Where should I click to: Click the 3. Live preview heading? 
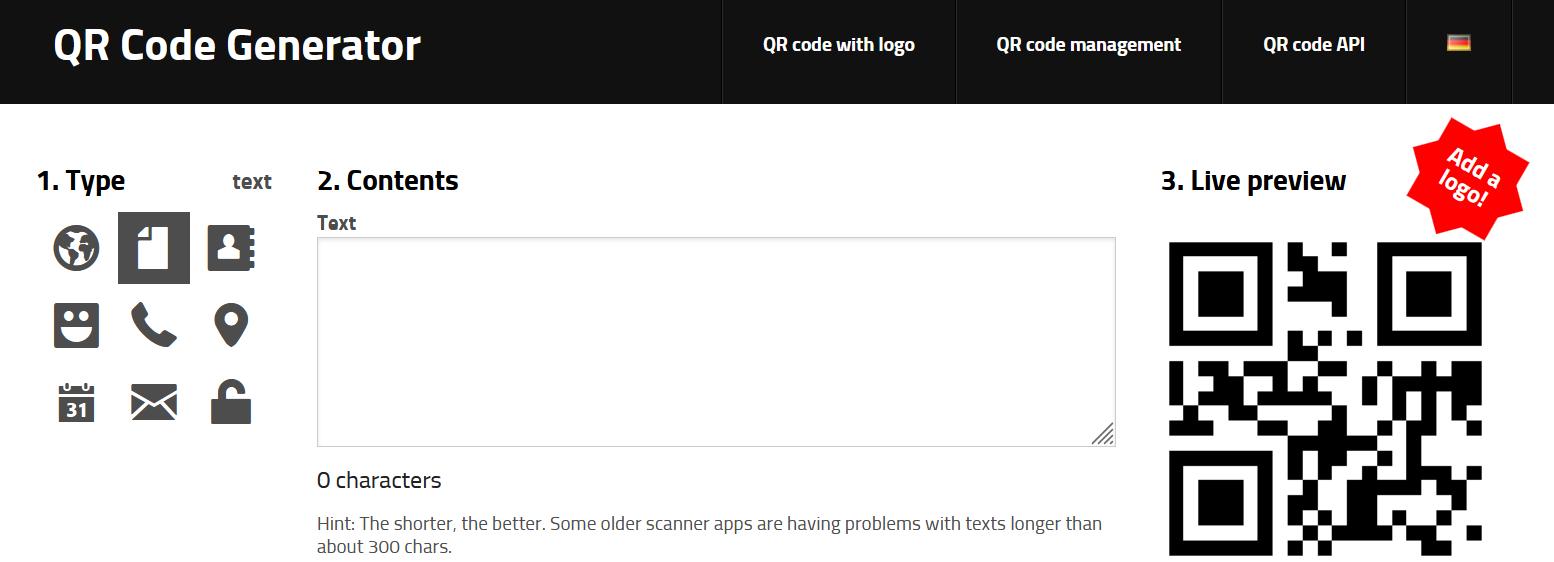pyautogui.click(x=1253, y=181)
